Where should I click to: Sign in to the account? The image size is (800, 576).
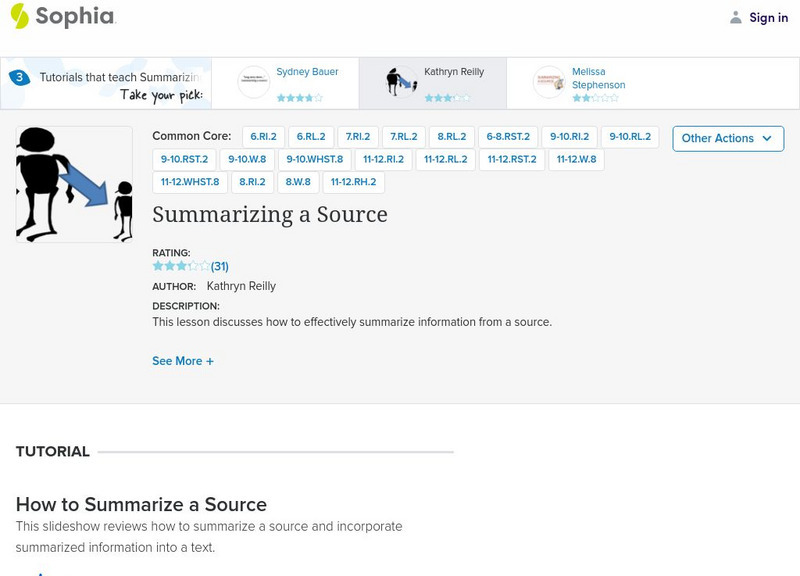[x=768, y=17]
